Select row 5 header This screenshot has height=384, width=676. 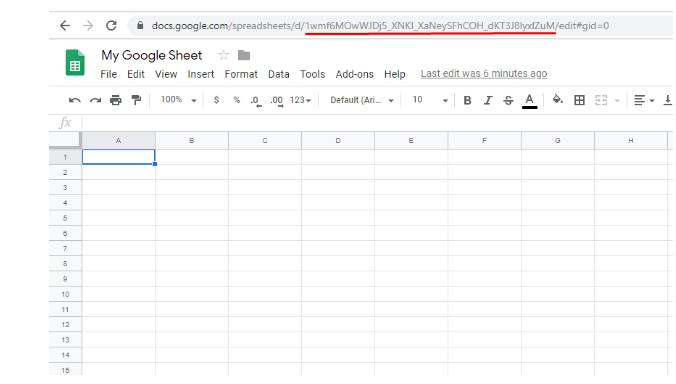[x=65, y=218]
